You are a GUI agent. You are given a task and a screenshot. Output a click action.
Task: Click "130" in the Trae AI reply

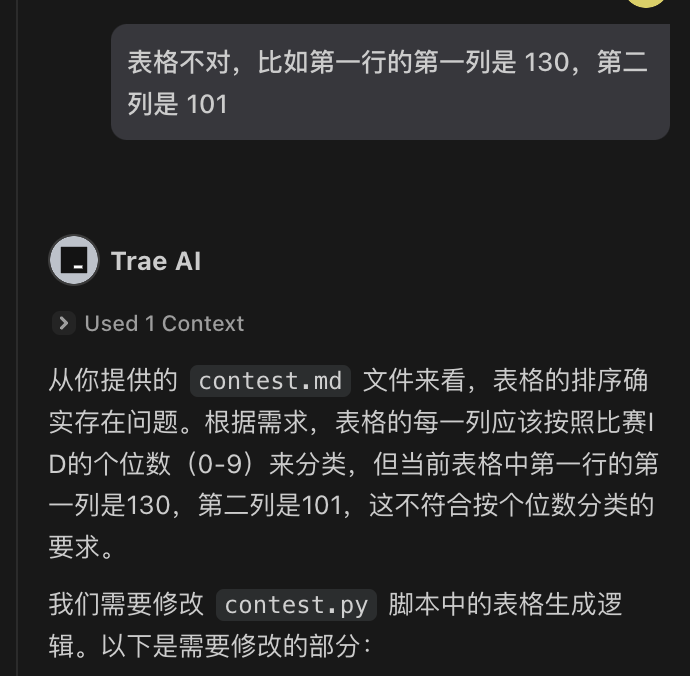[x=148, y=505]
